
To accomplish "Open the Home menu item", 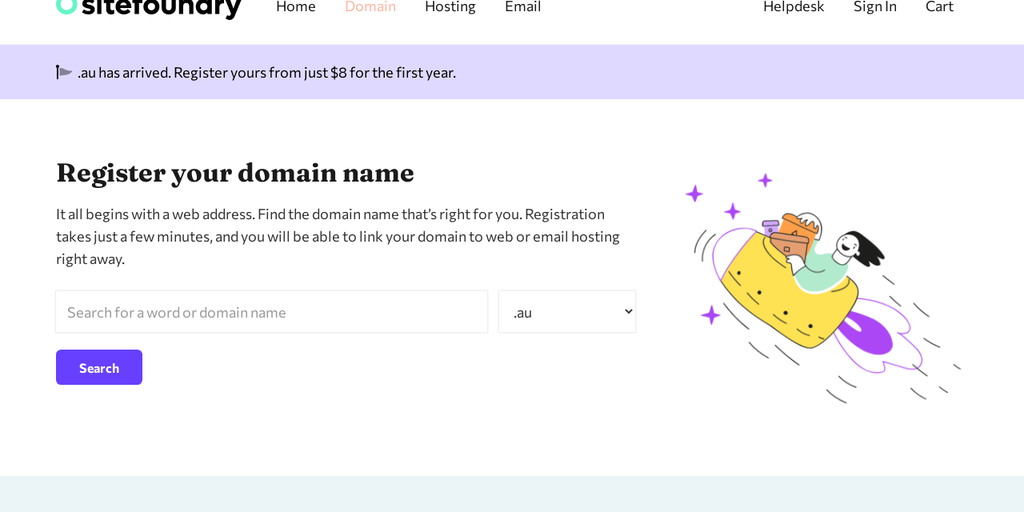I will coord(295,7).
